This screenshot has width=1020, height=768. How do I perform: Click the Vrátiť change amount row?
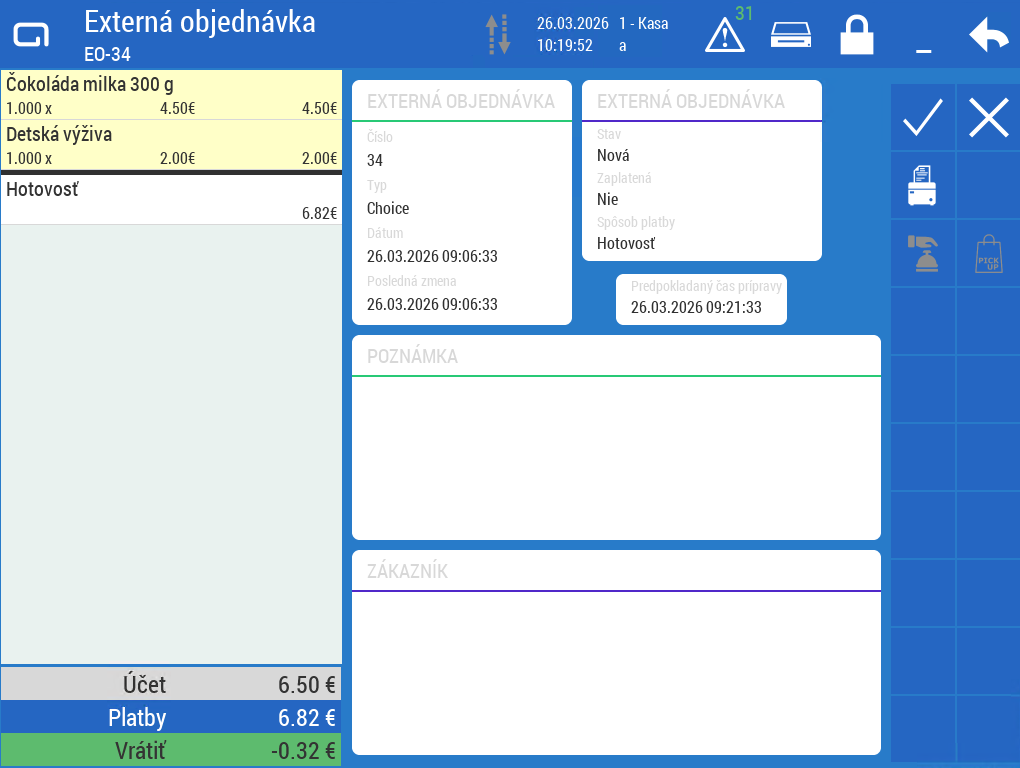coord(171,750)
